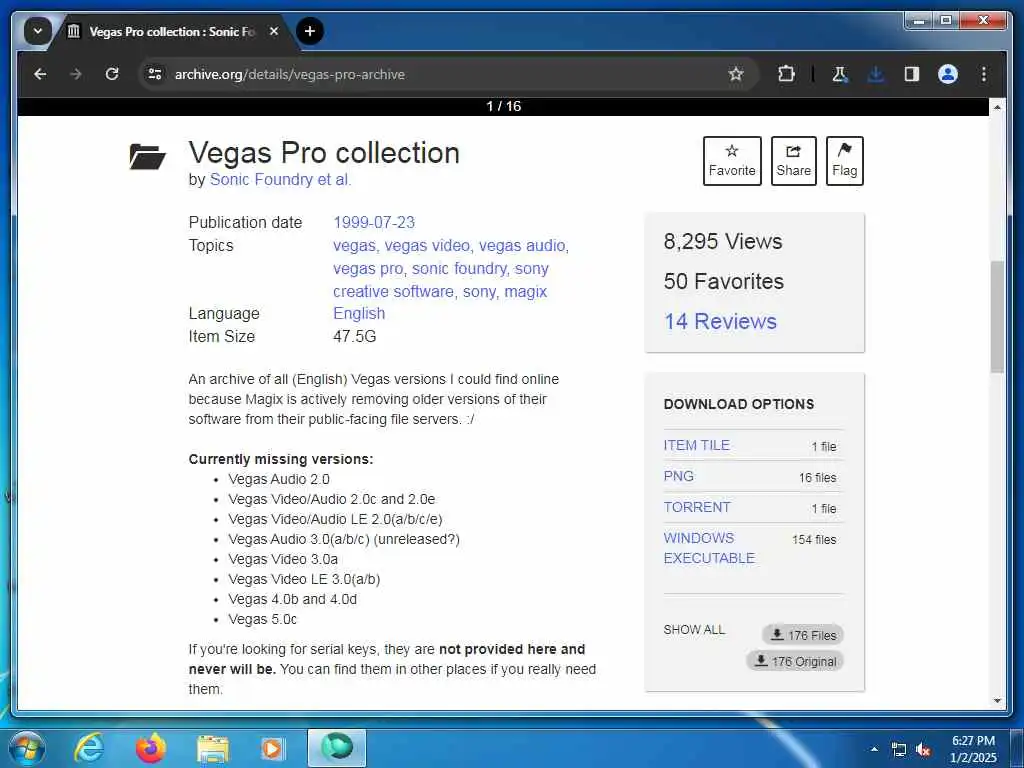Click the '8,295 Views' text
The height and width of the screenshot is (768, 1024).
[x=723, y=242]
